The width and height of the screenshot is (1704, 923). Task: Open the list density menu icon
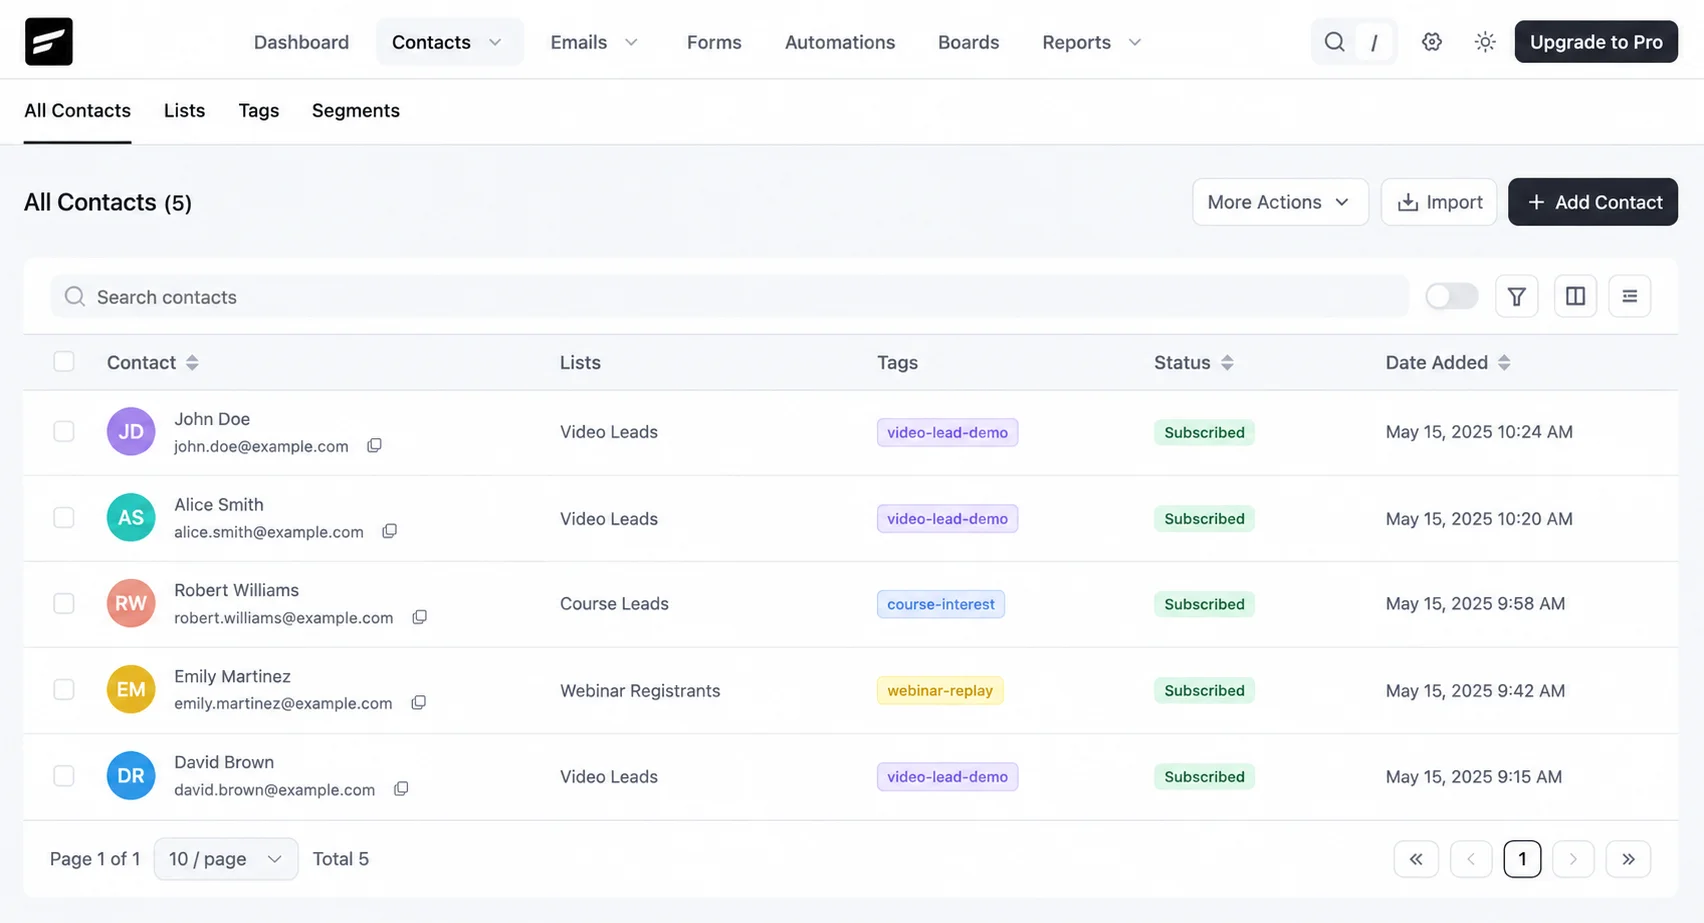[x=1630, y=296]
